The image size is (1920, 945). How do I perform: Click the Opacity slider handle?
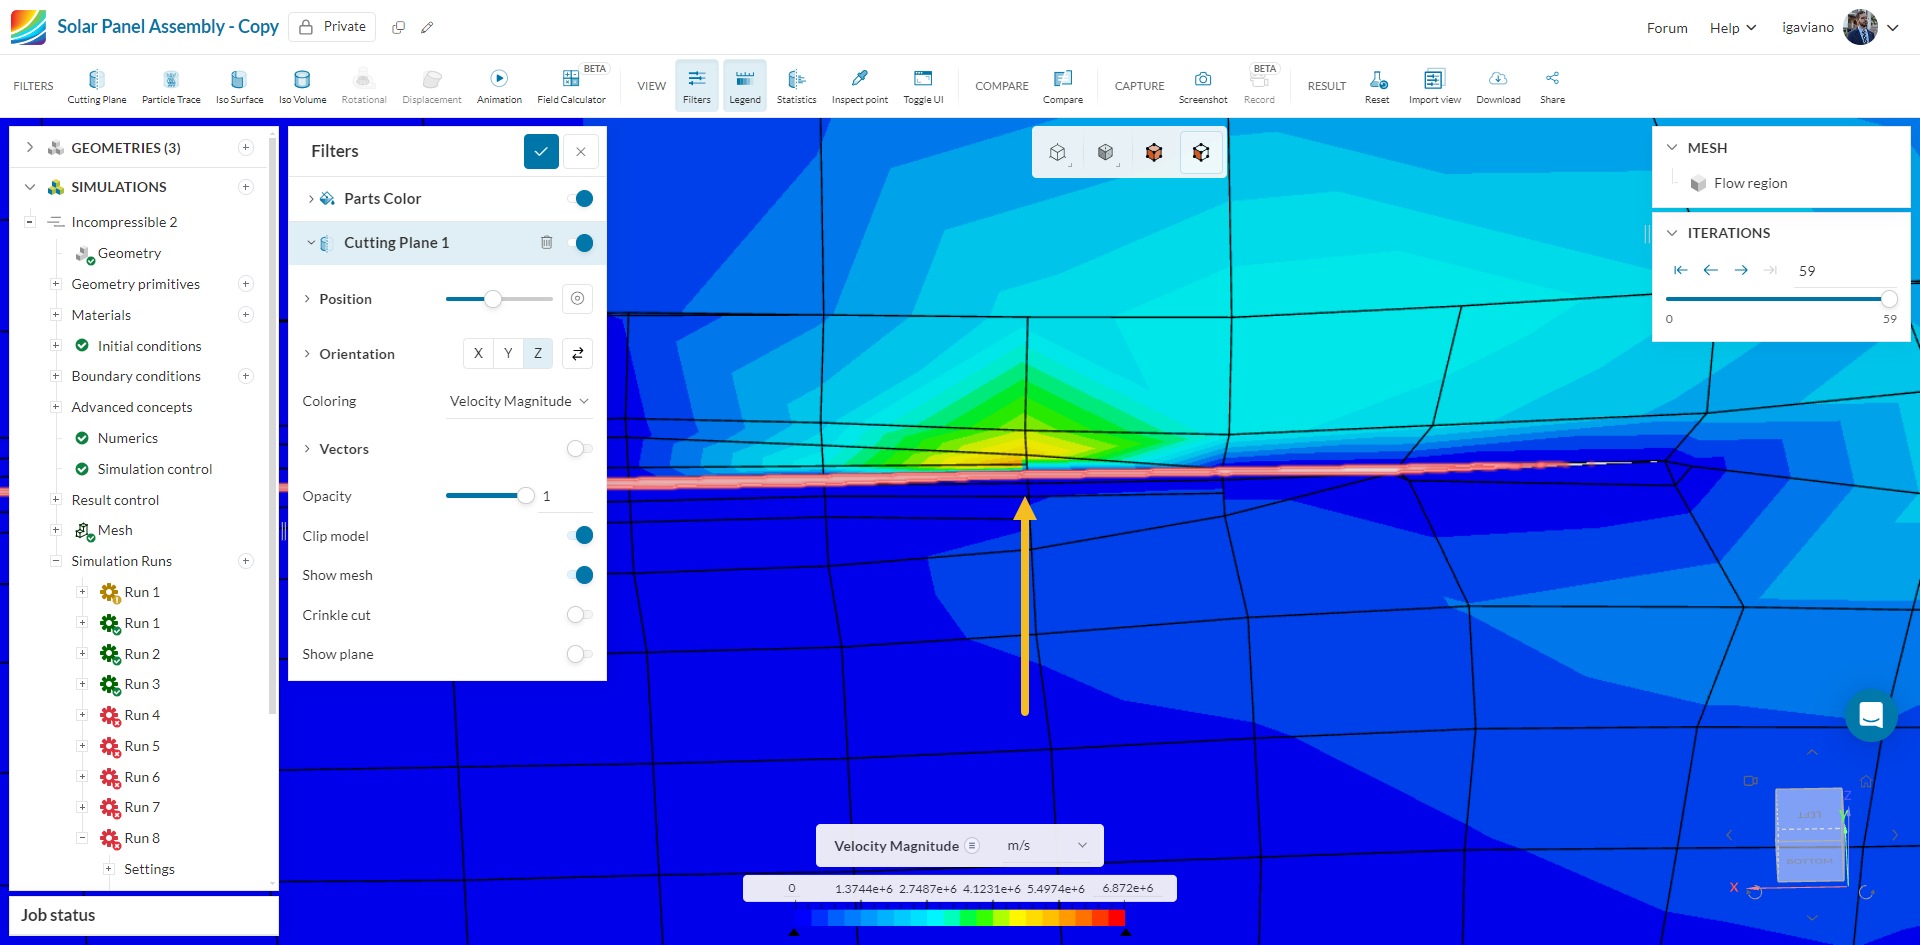[x=525, y=496]
